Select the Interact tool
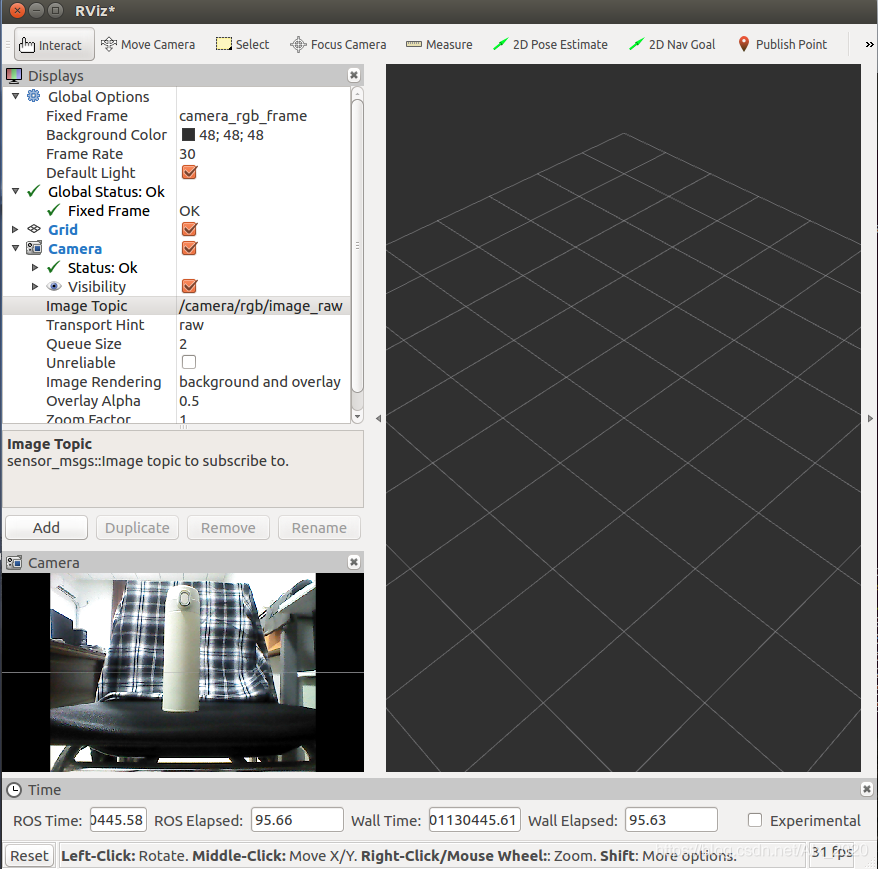This screenshot has height=869, width=878. pyautogui.click(x=54, y=45)
